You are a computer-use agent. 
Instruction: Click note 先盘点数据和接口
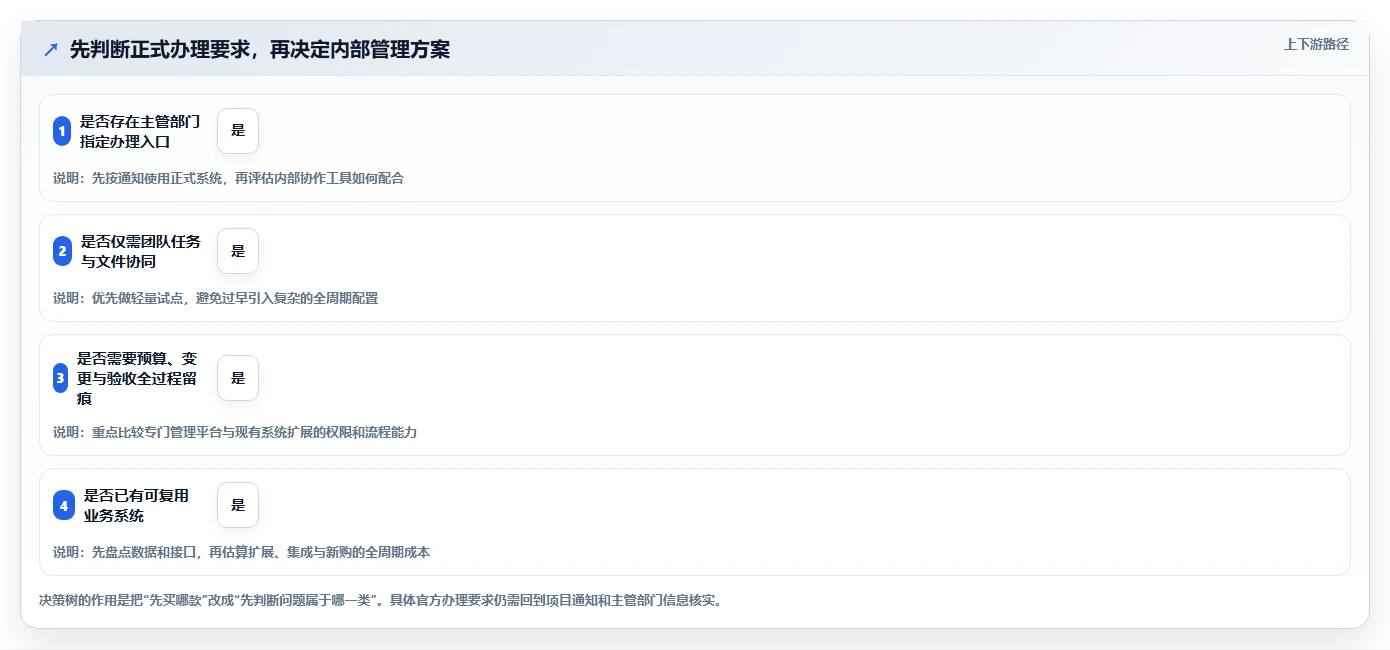[241, 552]
